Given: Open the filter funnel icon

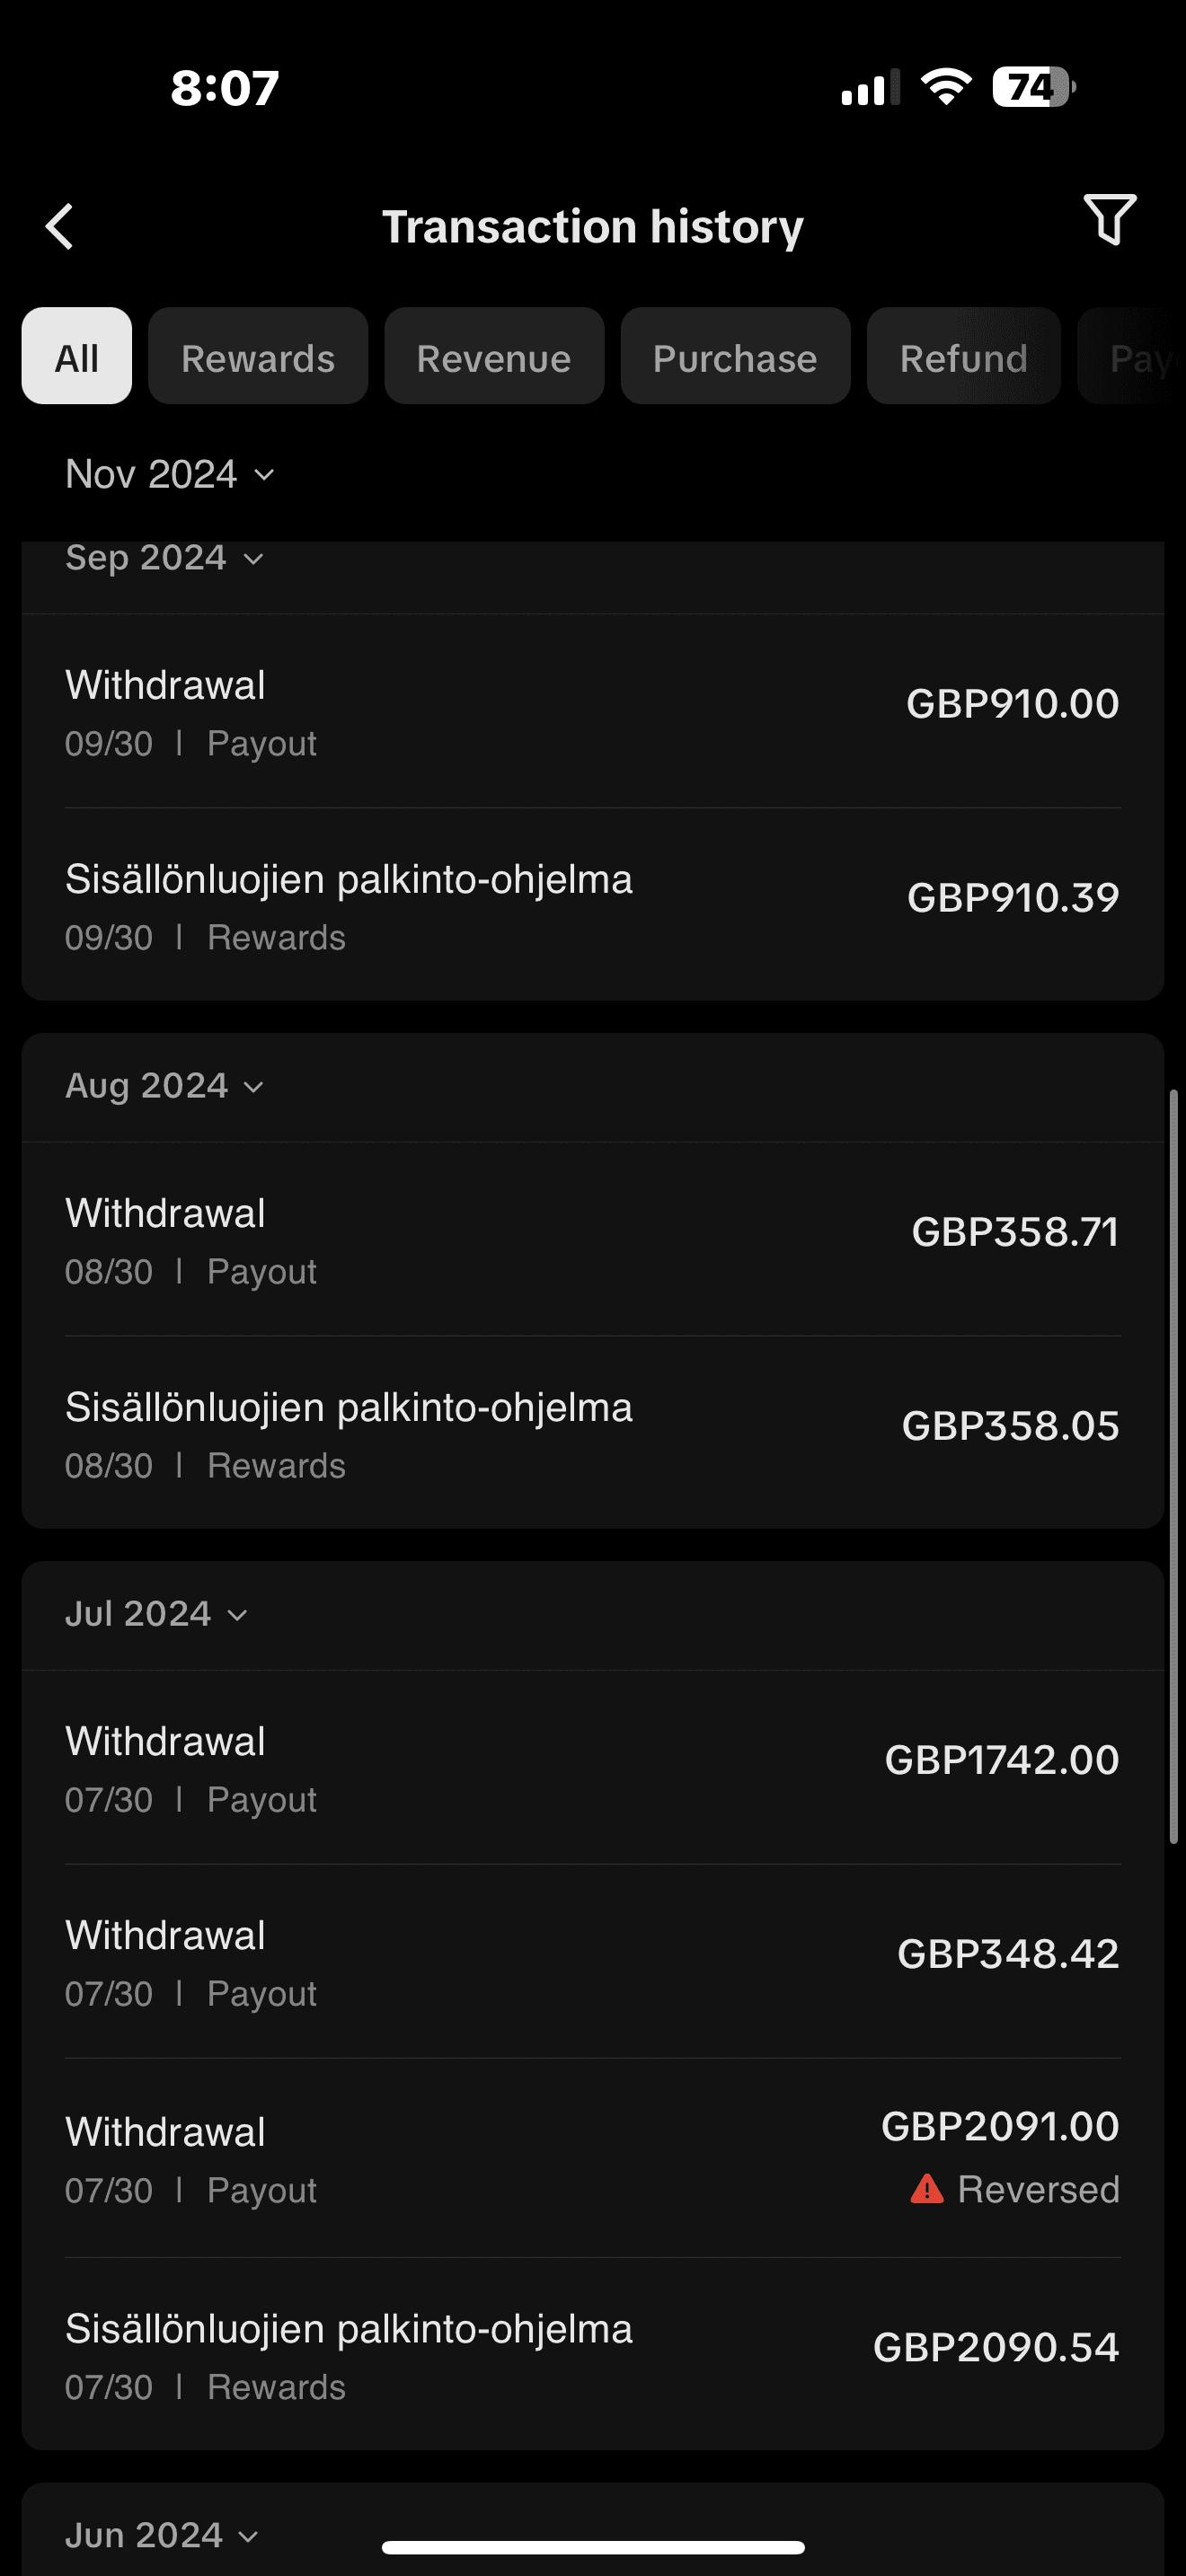Looking at the screenshot, I should (1109, 220).
